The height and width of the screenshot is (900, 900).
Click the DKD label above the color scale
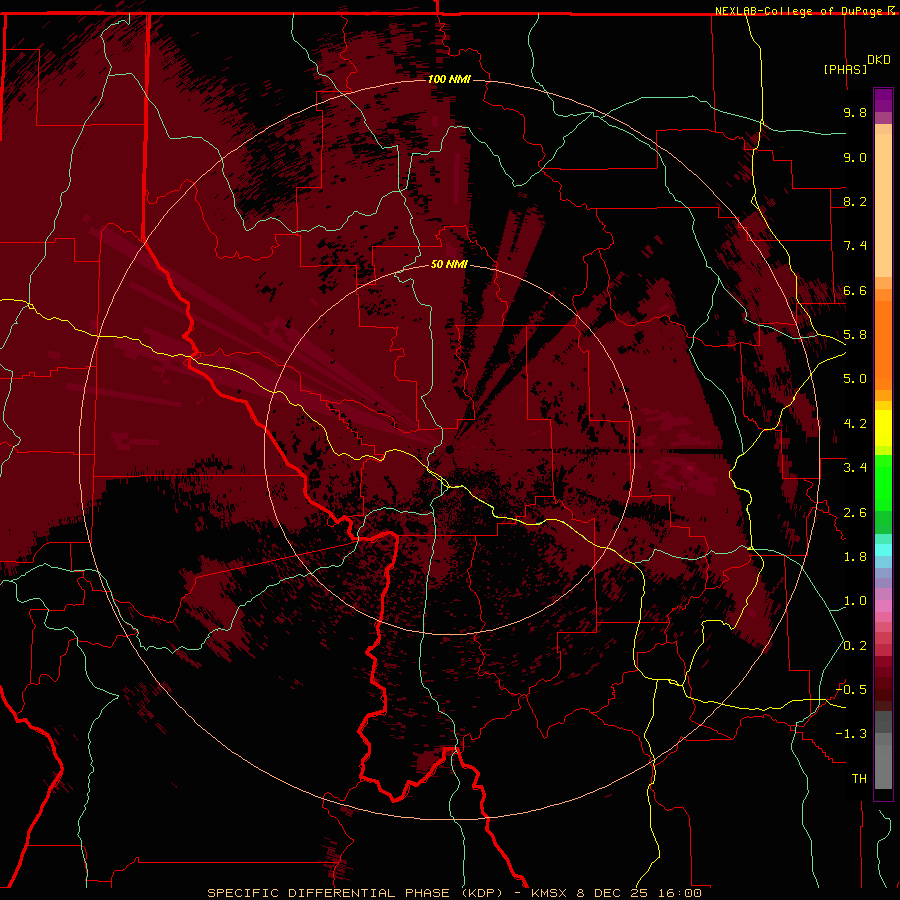(879, 60)
